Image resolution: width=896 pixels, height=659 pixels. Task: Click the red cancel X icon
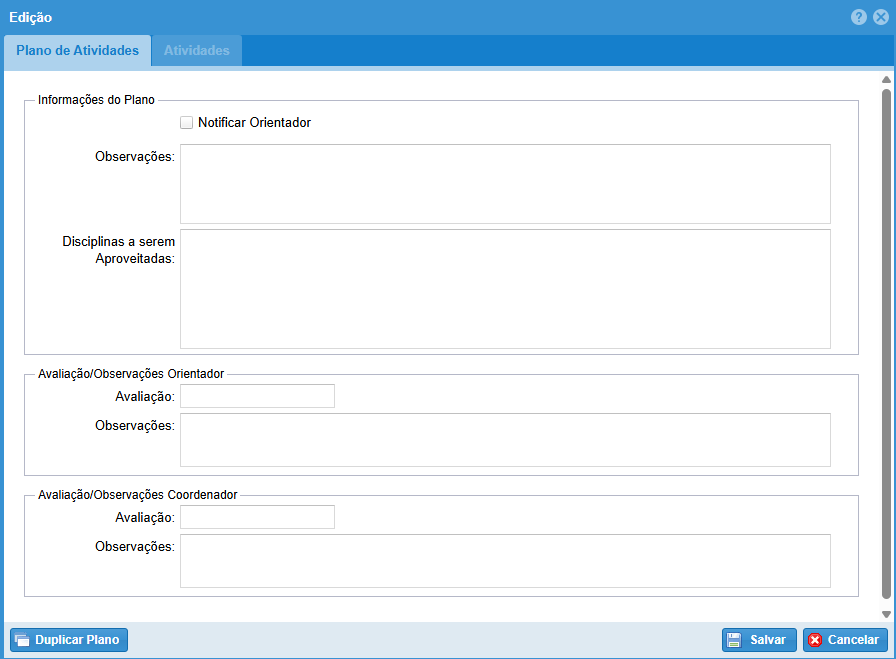coord(815,640)
